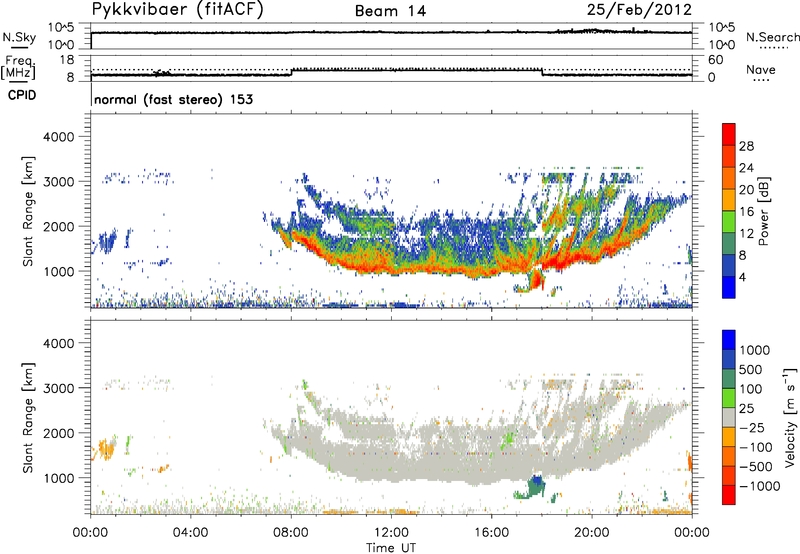Click the 'Beam 14' heading
Viewport: 800px width, 554px height.
[x=390, y=11]
